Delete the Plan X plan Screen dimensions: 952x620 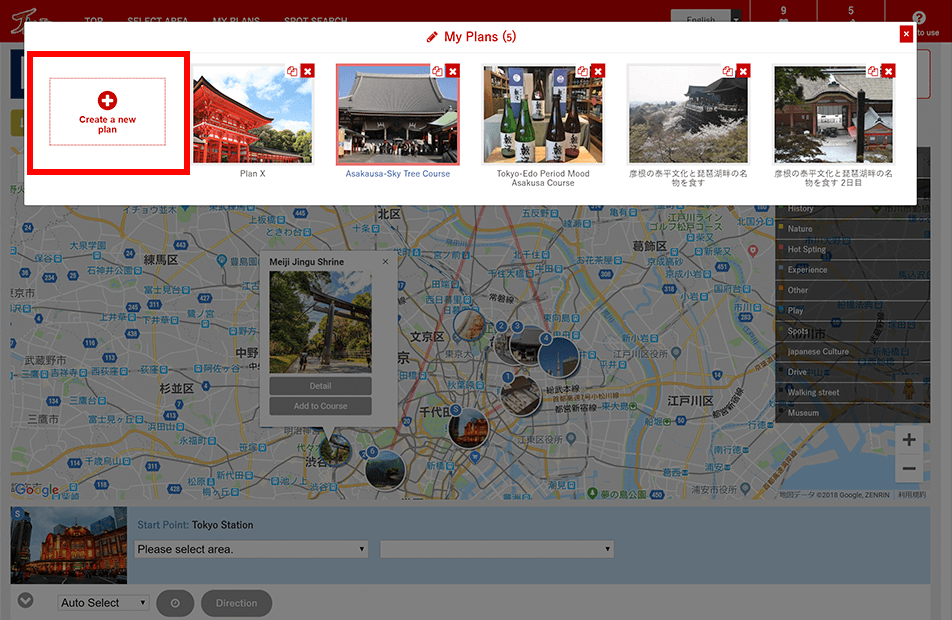[x=308, y=71]
